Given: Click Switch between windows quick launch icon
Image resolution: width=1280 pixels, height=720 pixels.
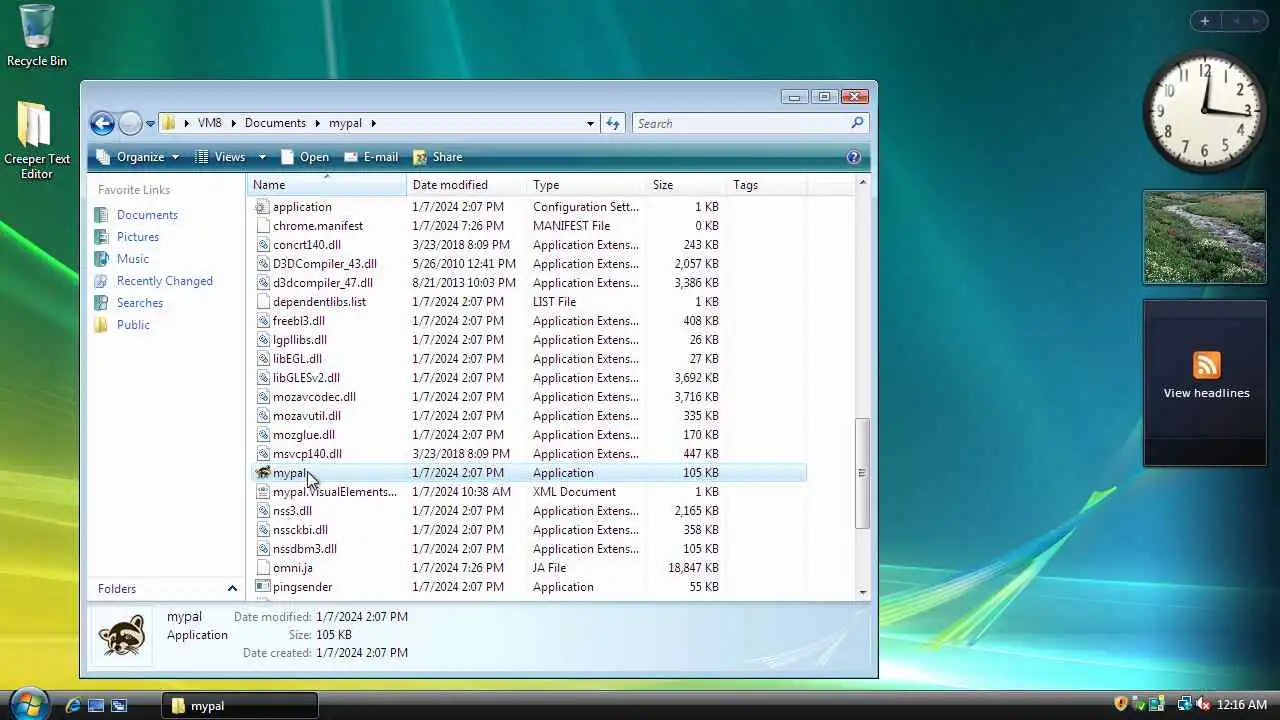Looking at the screenshot, I should tap(119, 705).
